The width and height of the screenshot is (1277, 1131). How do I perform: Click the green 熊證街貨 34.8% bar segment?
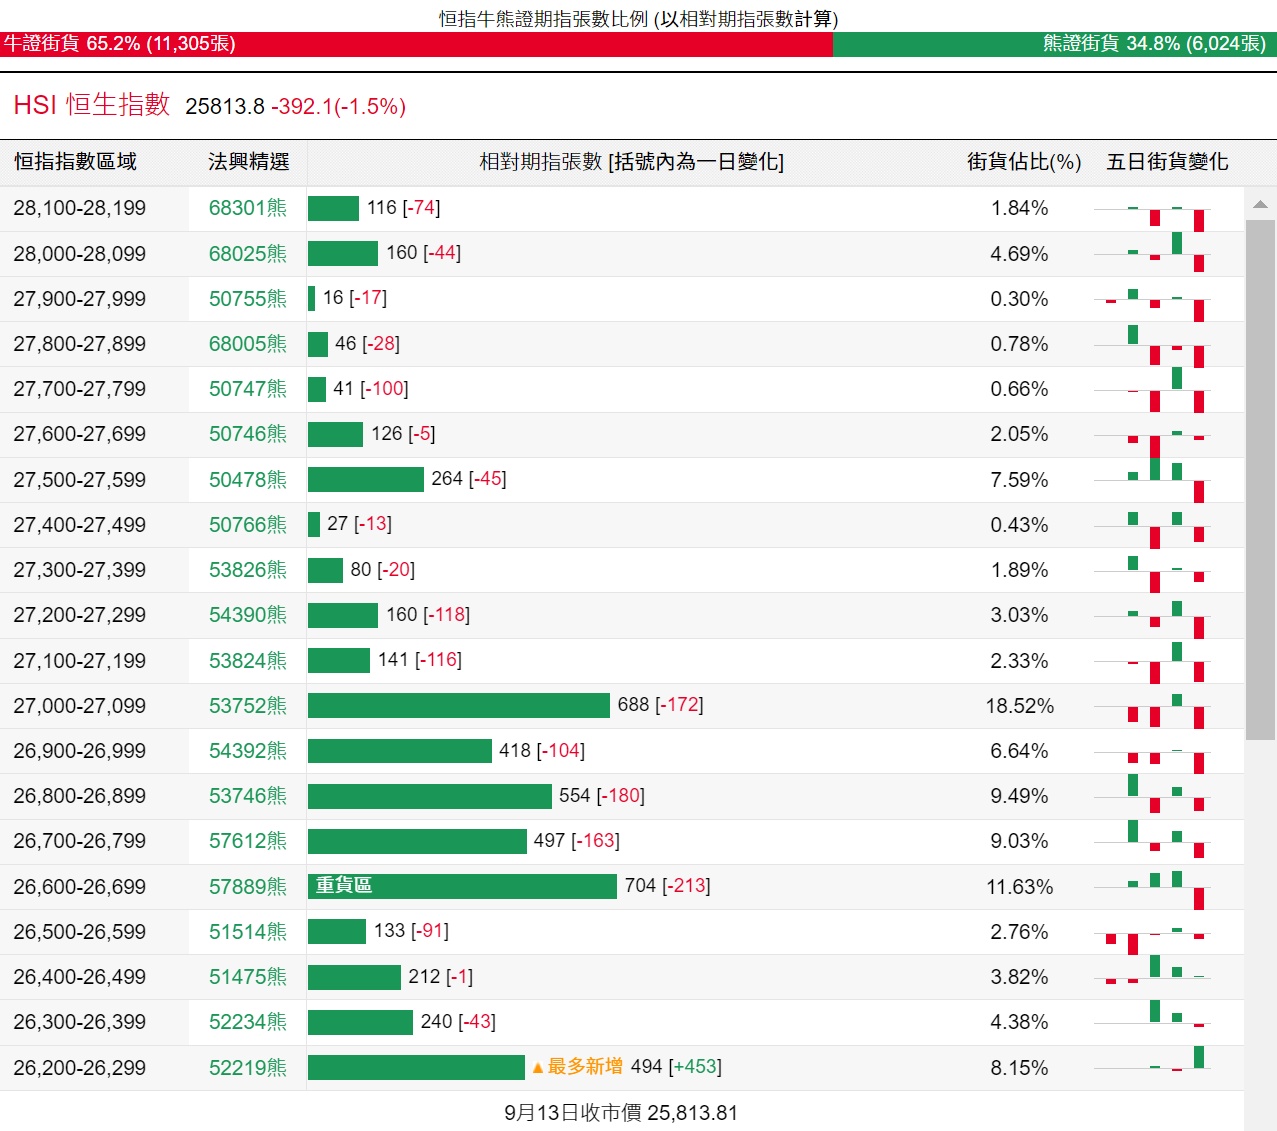[x=1054, y=44]
